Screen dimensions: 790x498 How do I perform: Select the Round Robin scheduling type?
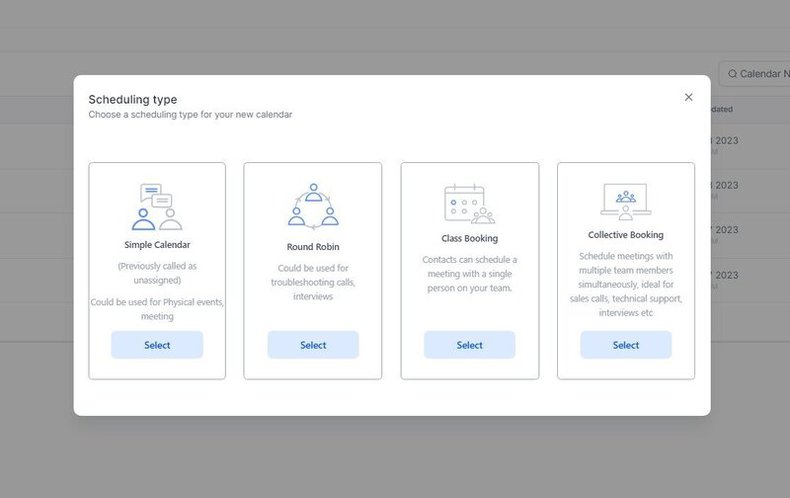[x=313, y=345]
